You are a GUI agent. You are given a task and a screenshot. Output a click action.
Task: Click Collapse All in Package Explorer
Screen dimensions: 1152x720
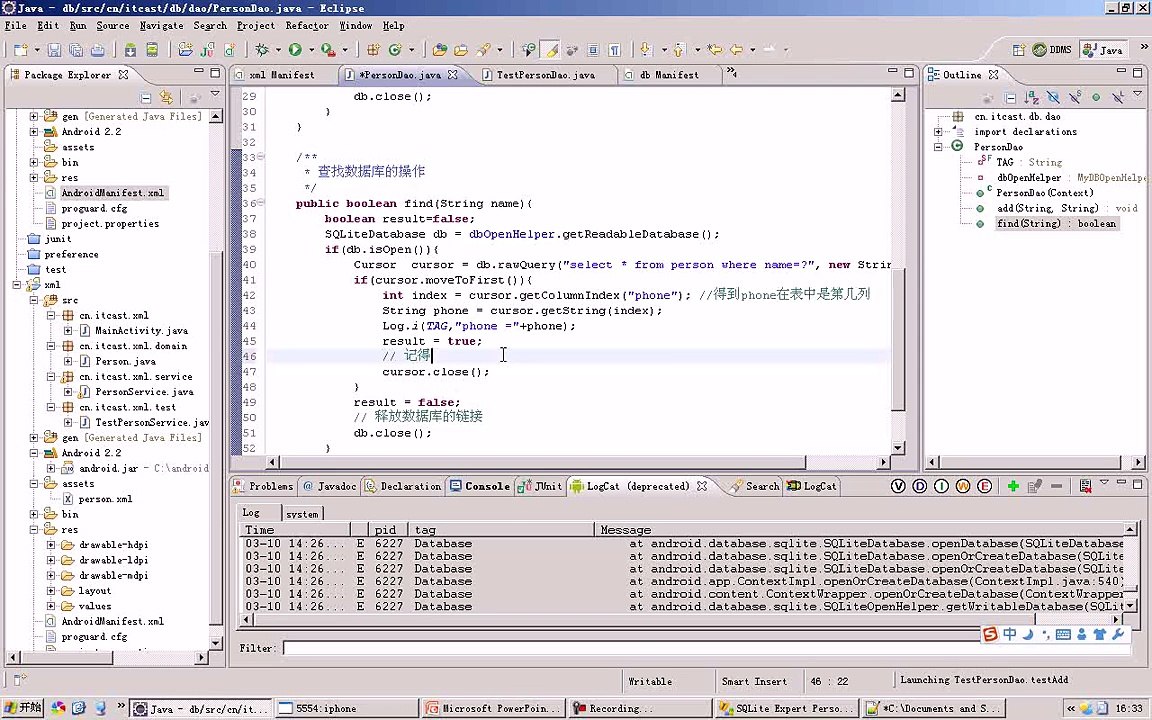tap(145, 98)
